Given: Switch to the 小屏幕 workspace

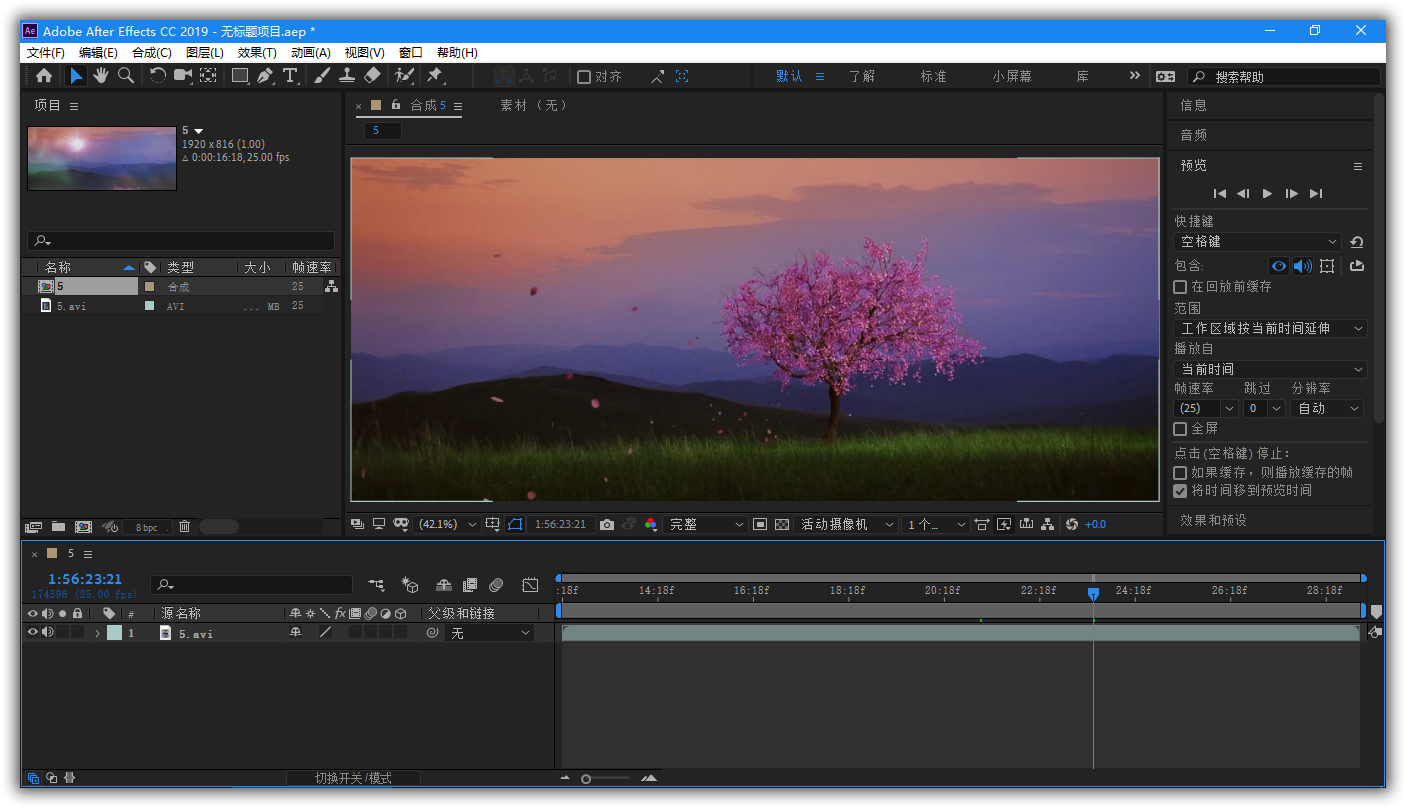Looking at the screenshot, I should 1012,76.
